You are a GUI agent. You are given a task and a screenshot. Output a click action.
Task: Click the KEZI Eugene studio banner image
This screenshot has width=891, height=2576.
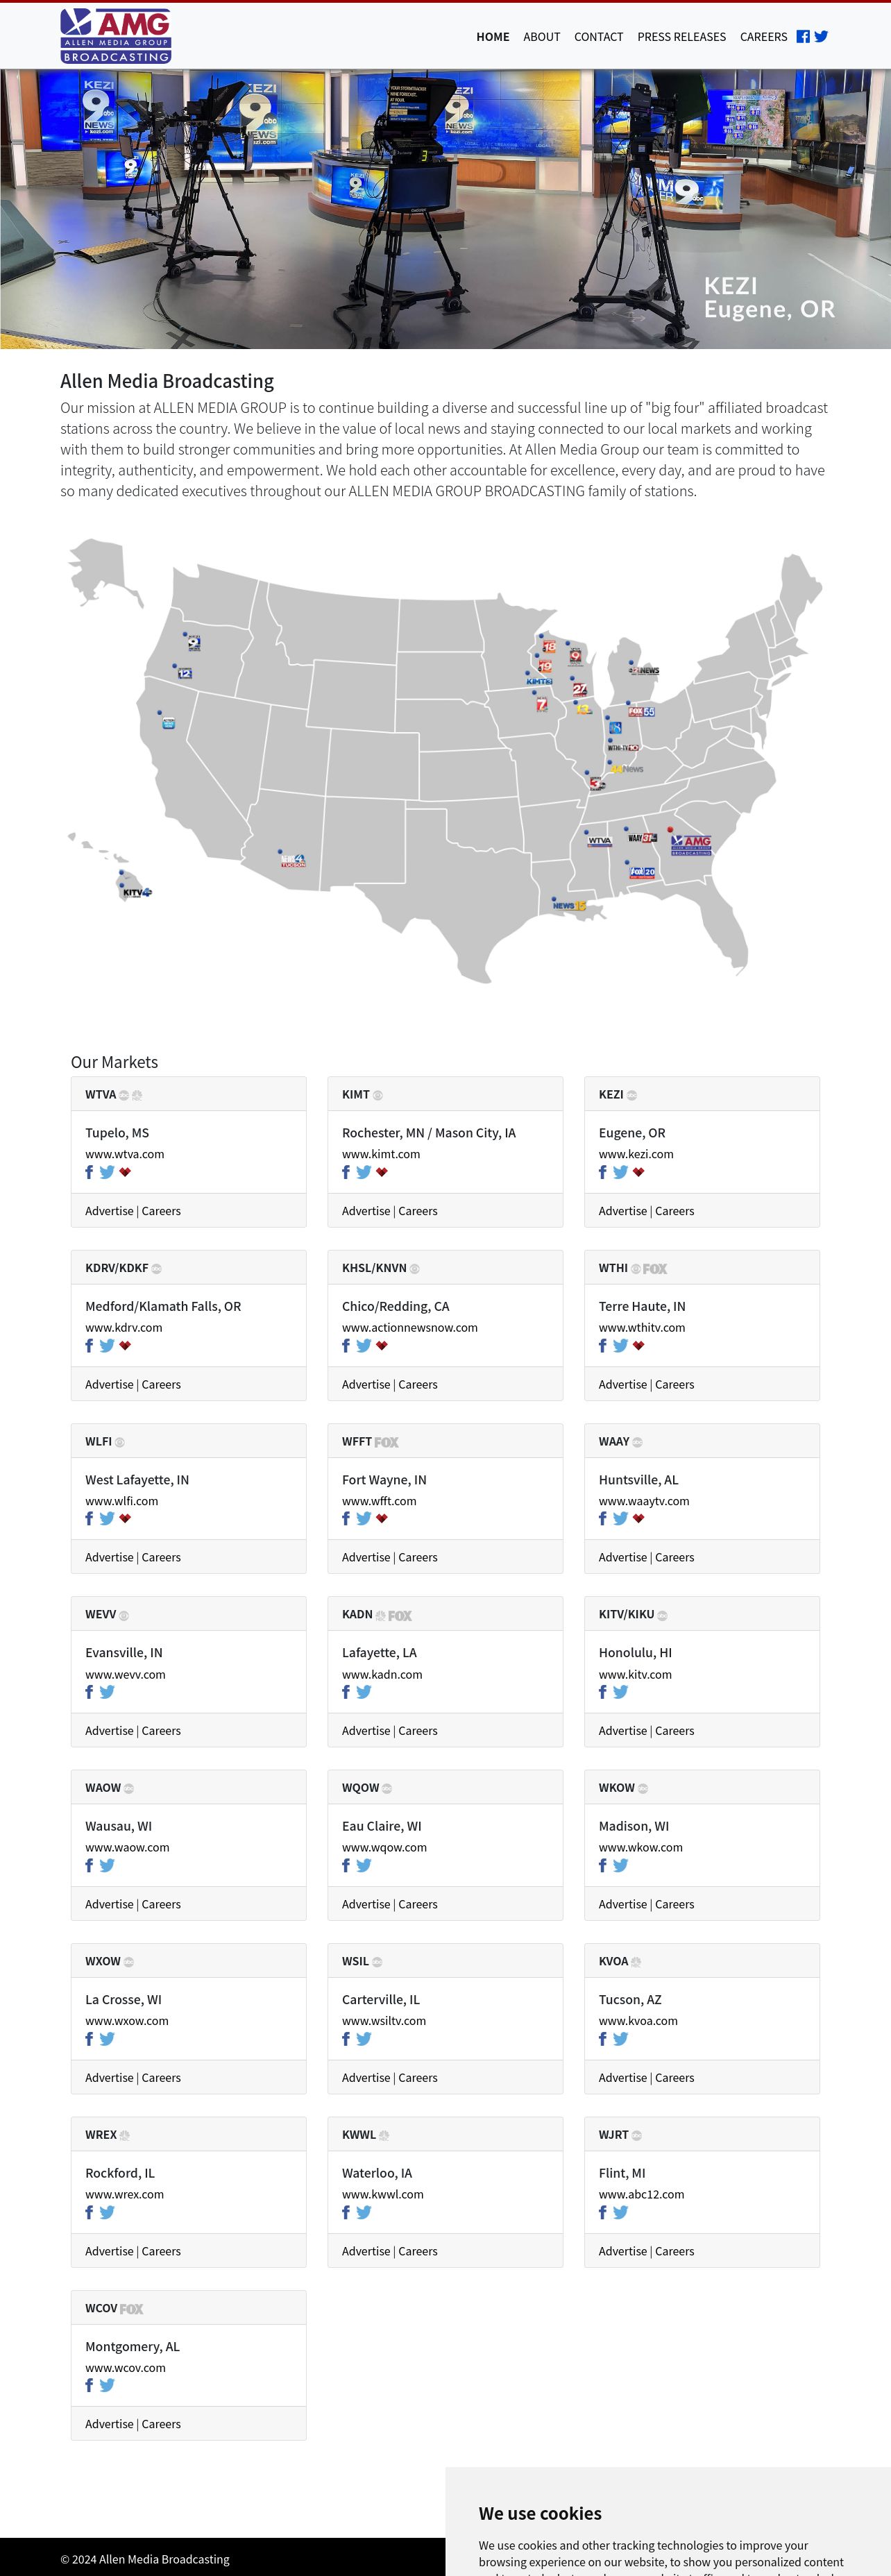click(x=445, y=209)
